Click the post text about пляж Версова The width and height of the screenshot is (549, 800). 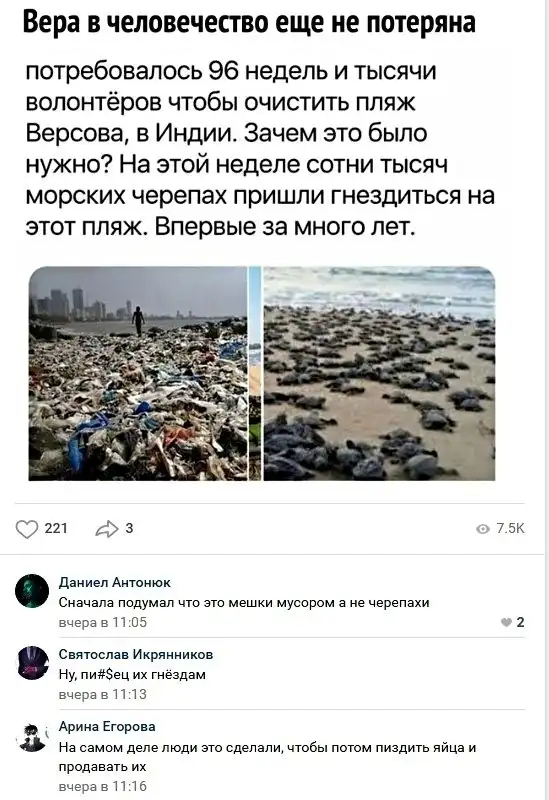coord(260,149)
